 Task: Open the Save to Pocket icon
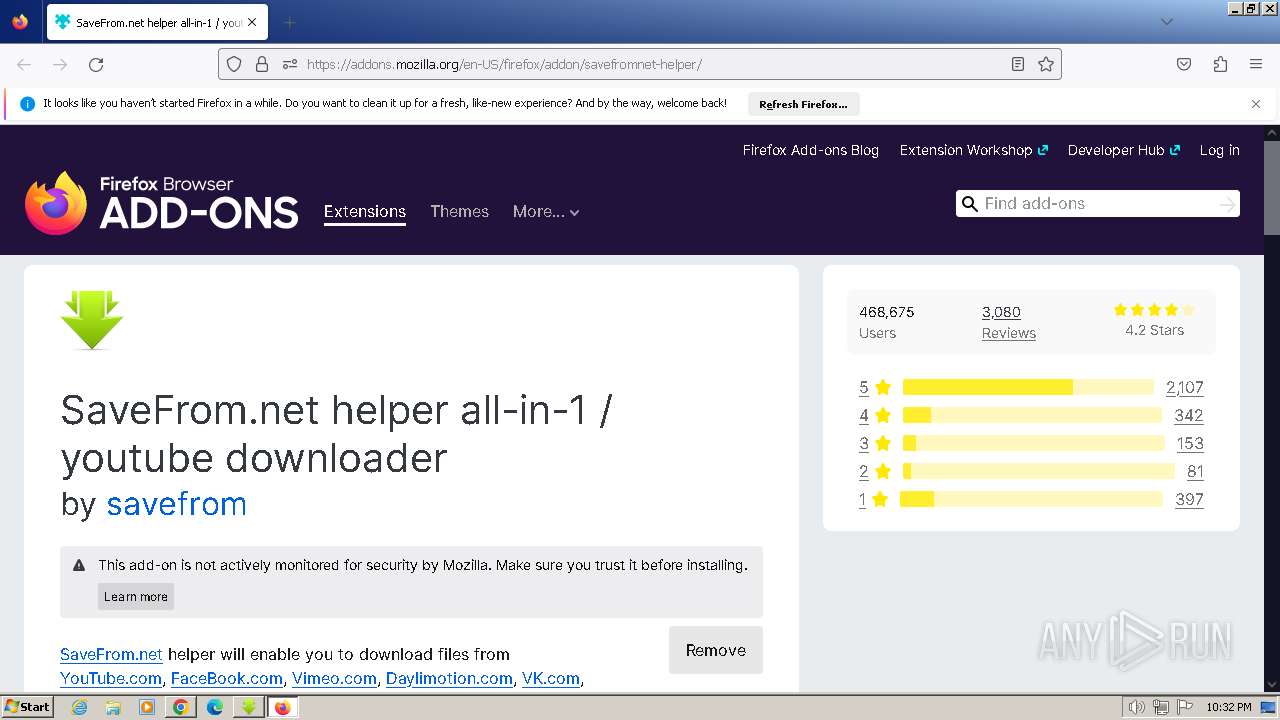[x=1184, y=64]
